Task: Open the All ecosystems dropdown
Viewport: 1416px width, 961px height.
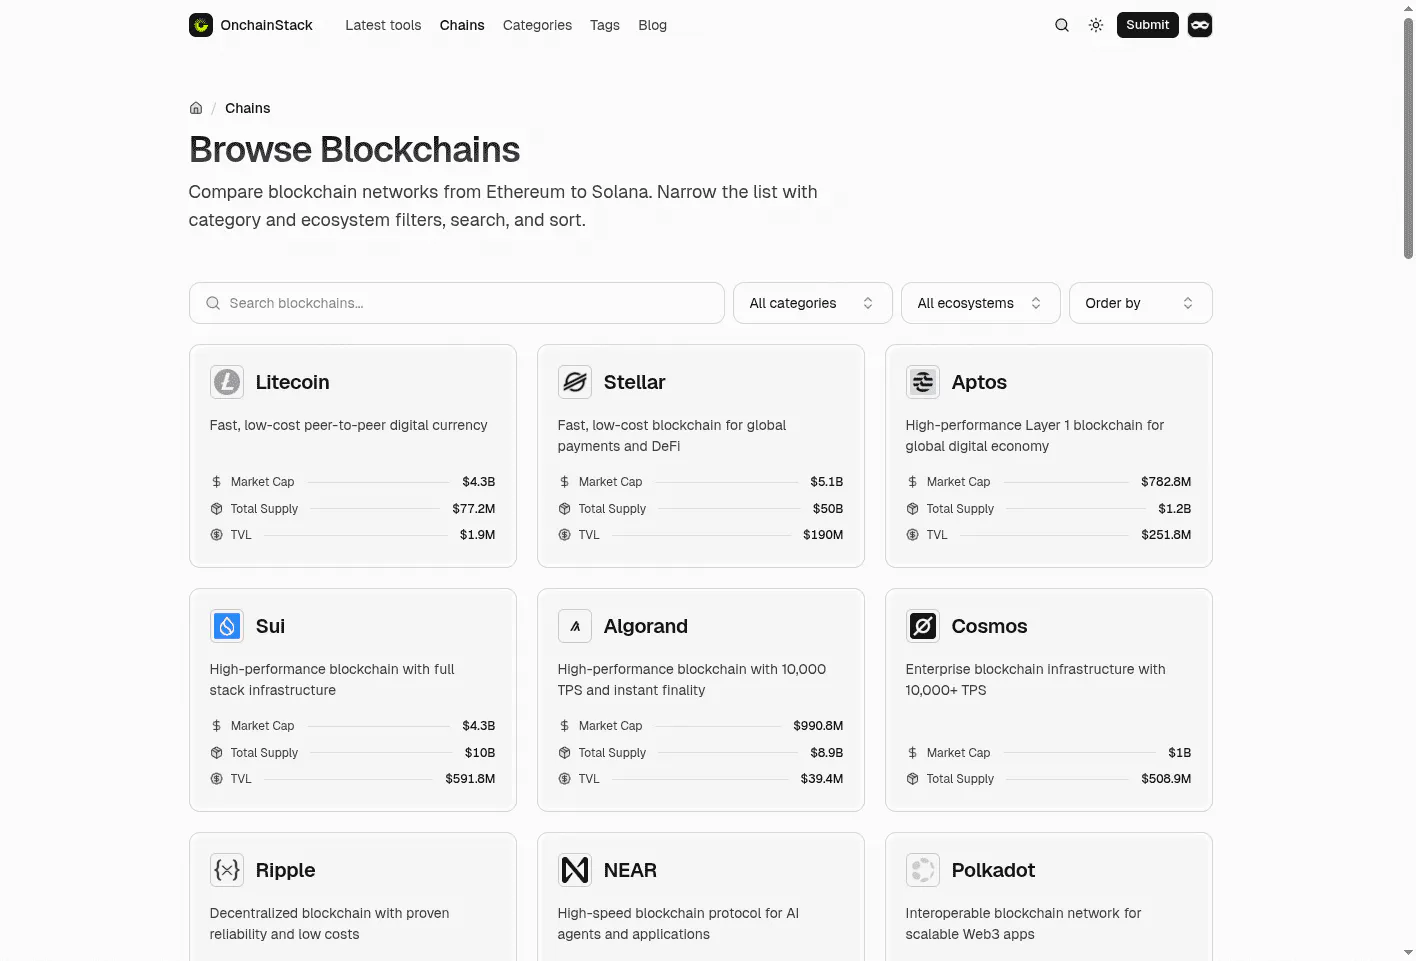Action: tap(980, 303)
